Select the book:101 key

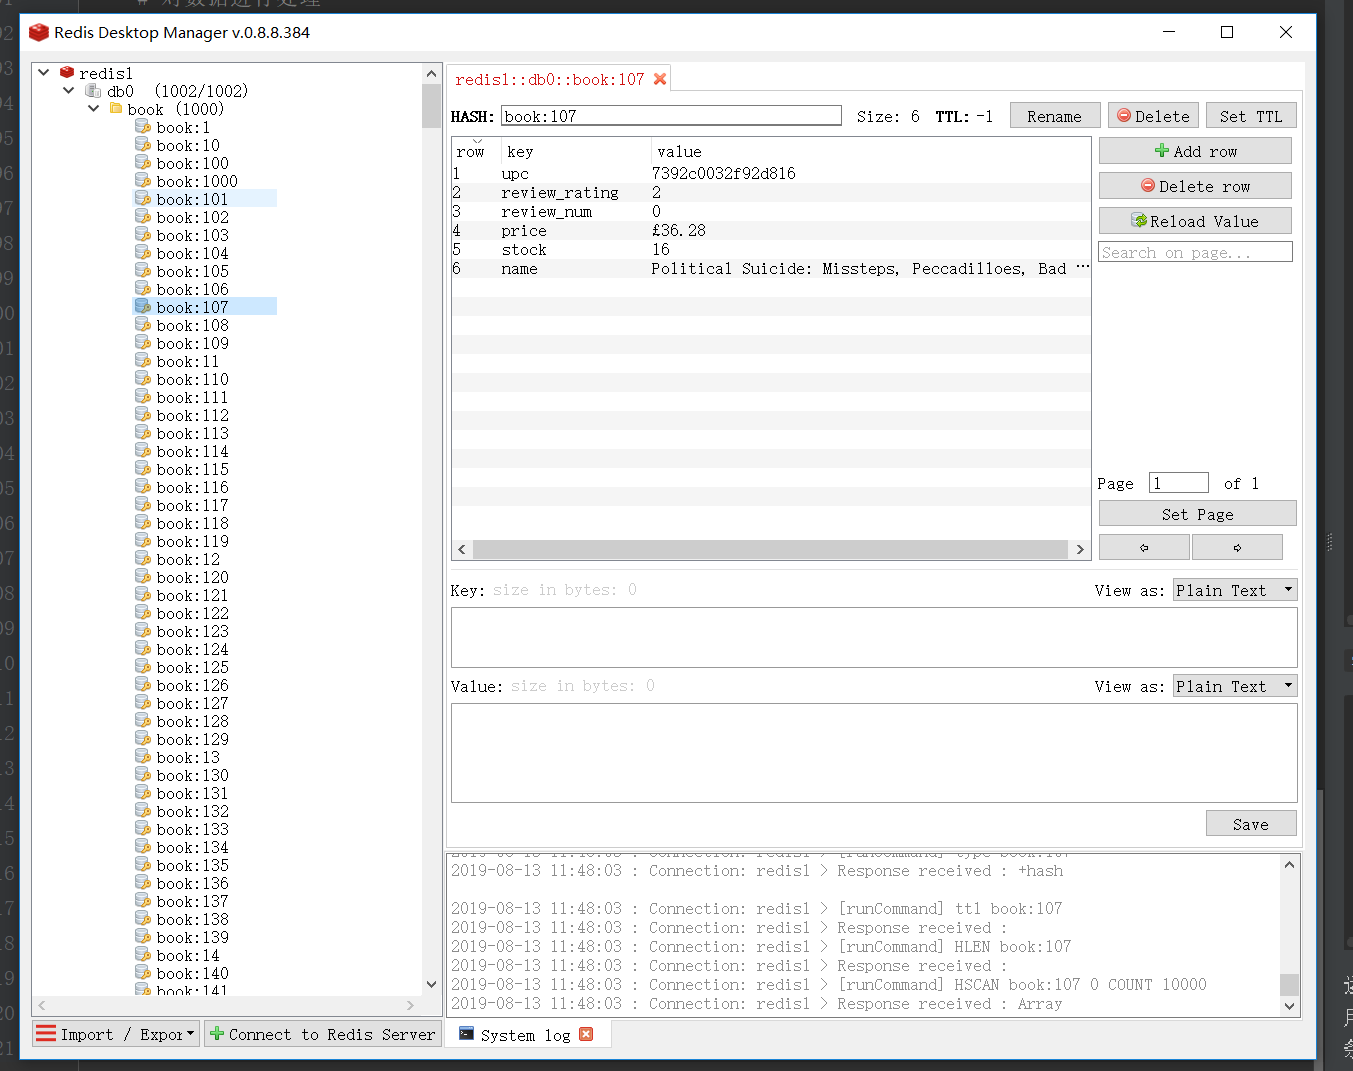click(192, 199)
